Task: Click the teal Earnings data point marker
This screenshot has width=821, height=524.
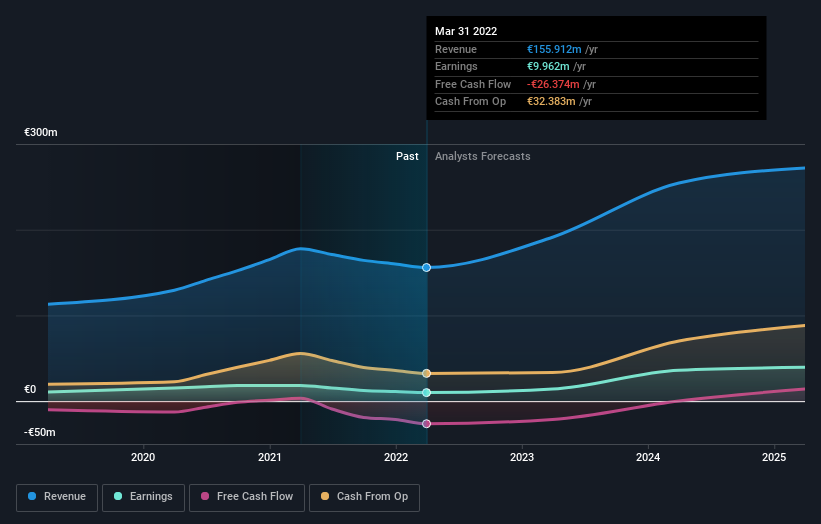Action: (426, 393)
